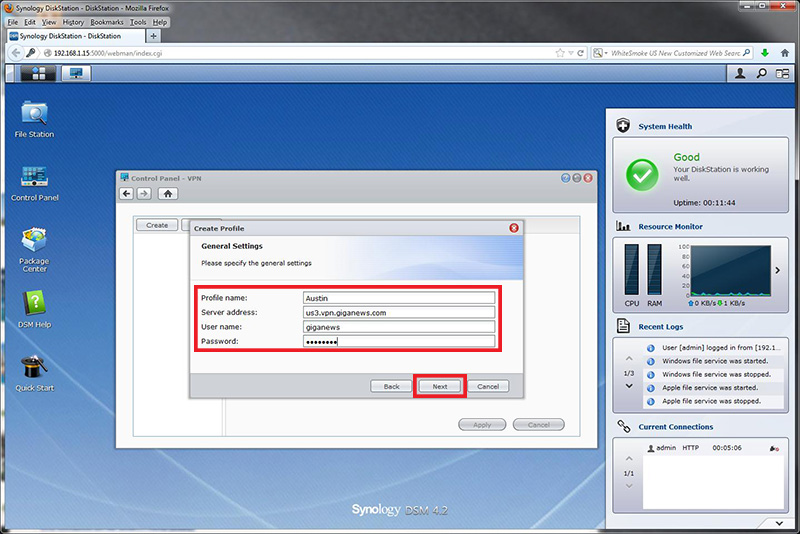800x534 pixels.
Task: Open File Station desktop icon
Action: click(x=34, y=119)
